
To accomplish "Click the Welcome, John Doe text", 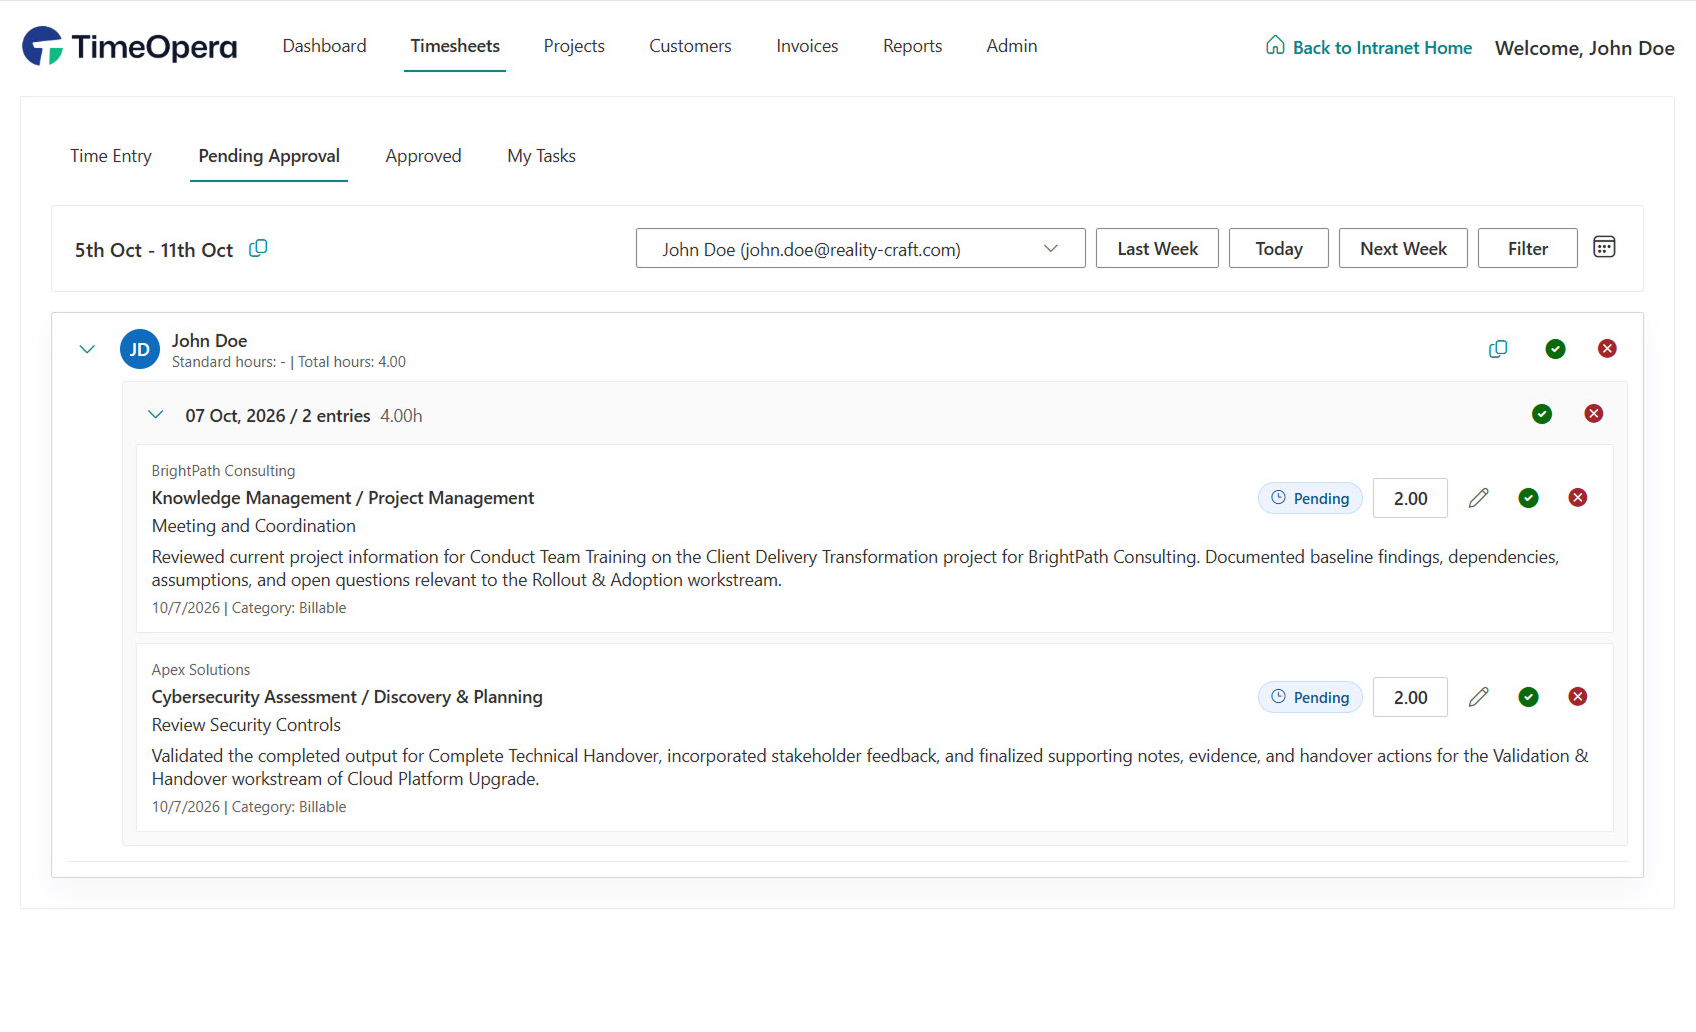I will (x=1584, y=47).
